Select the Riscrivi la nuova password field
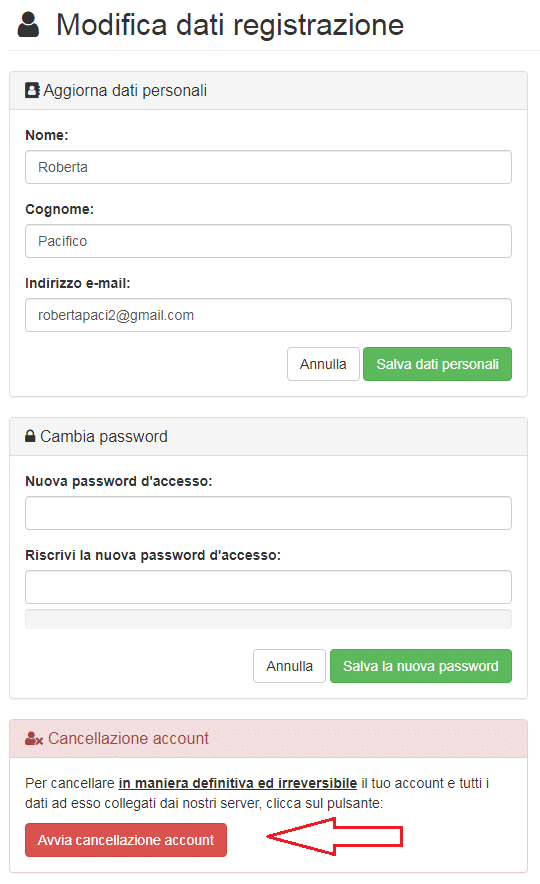This screenshot has width=540, height=884. coord(268,587)
